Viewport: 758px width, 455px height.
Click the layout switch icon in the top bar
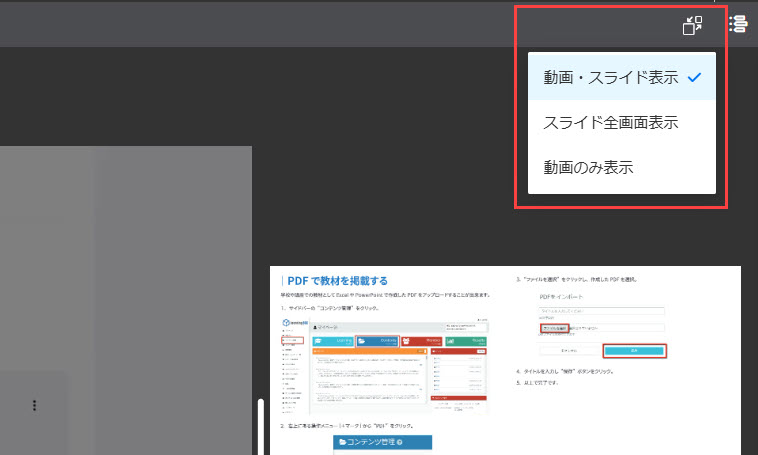tap(693, 26)
